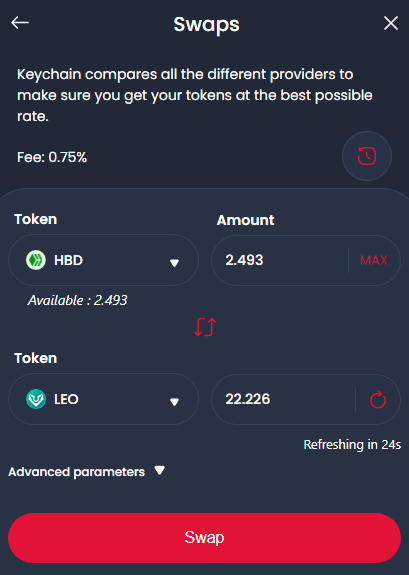Click the HBD token logo
Screen dimensions: 409x575
point(36,260)
